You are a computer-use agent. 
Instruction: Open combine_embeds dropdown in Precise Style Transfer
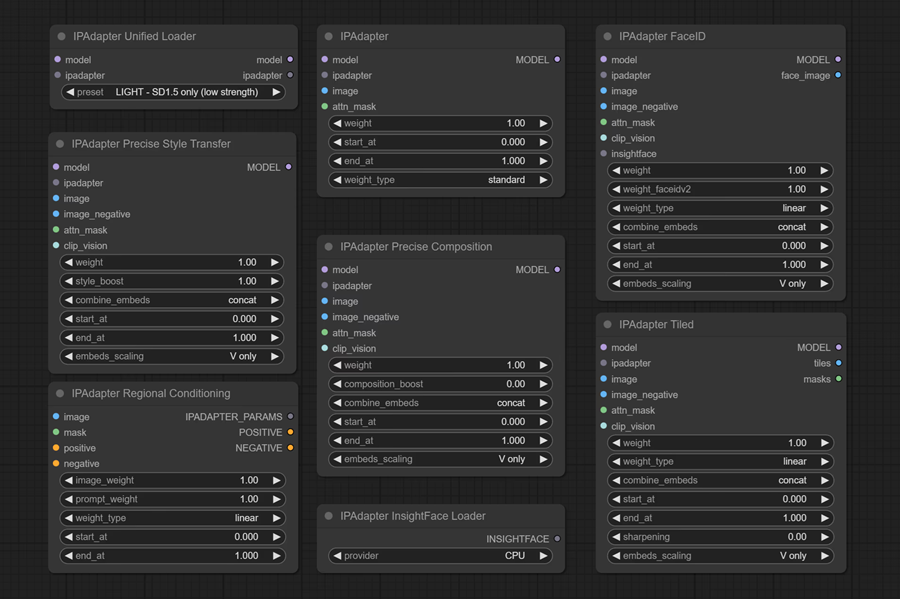click(x=172, y=300)
